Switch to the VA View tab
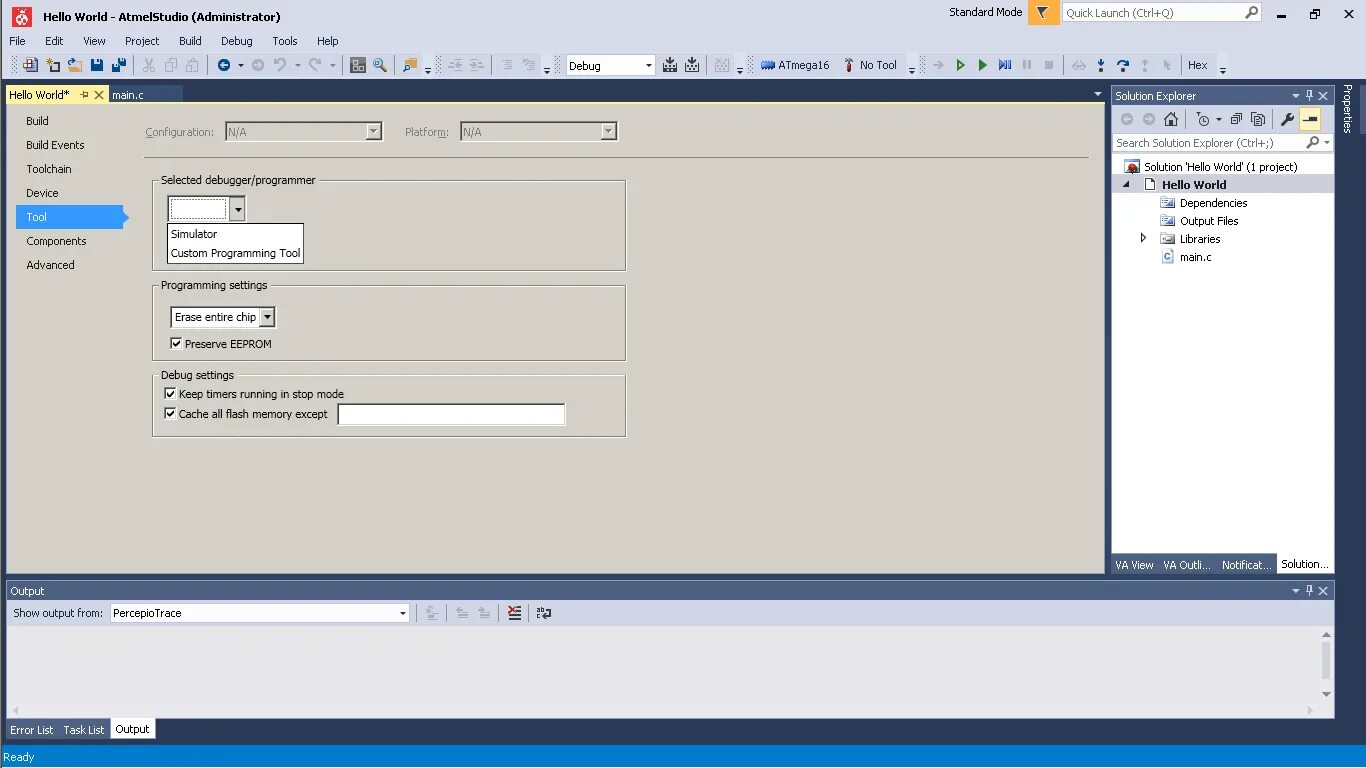The image size is (1366, 768). 1135,565
